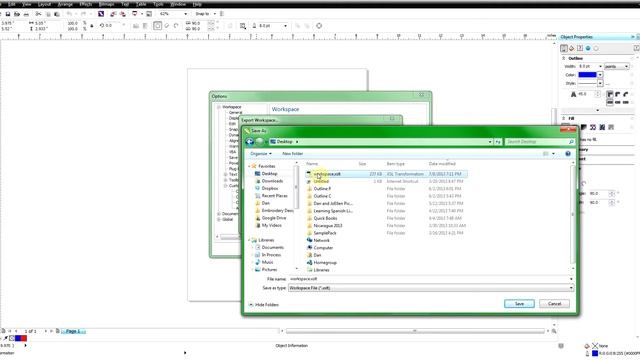The width and height of the screenshot is (640, 360).
Task: Select the Fill tab icon in Object Properties
Action: click(572, 48)
